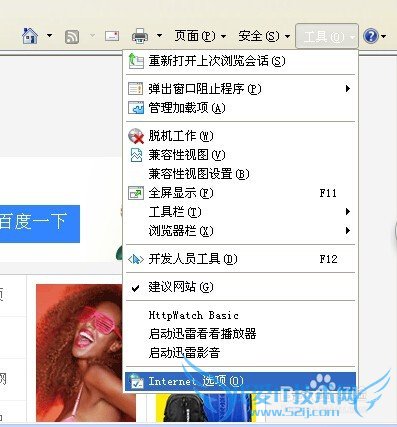Expand the 弹出窗口阻止程序 submenu arrow
This screenshot has height=427, width=397.
pos(348,88)
